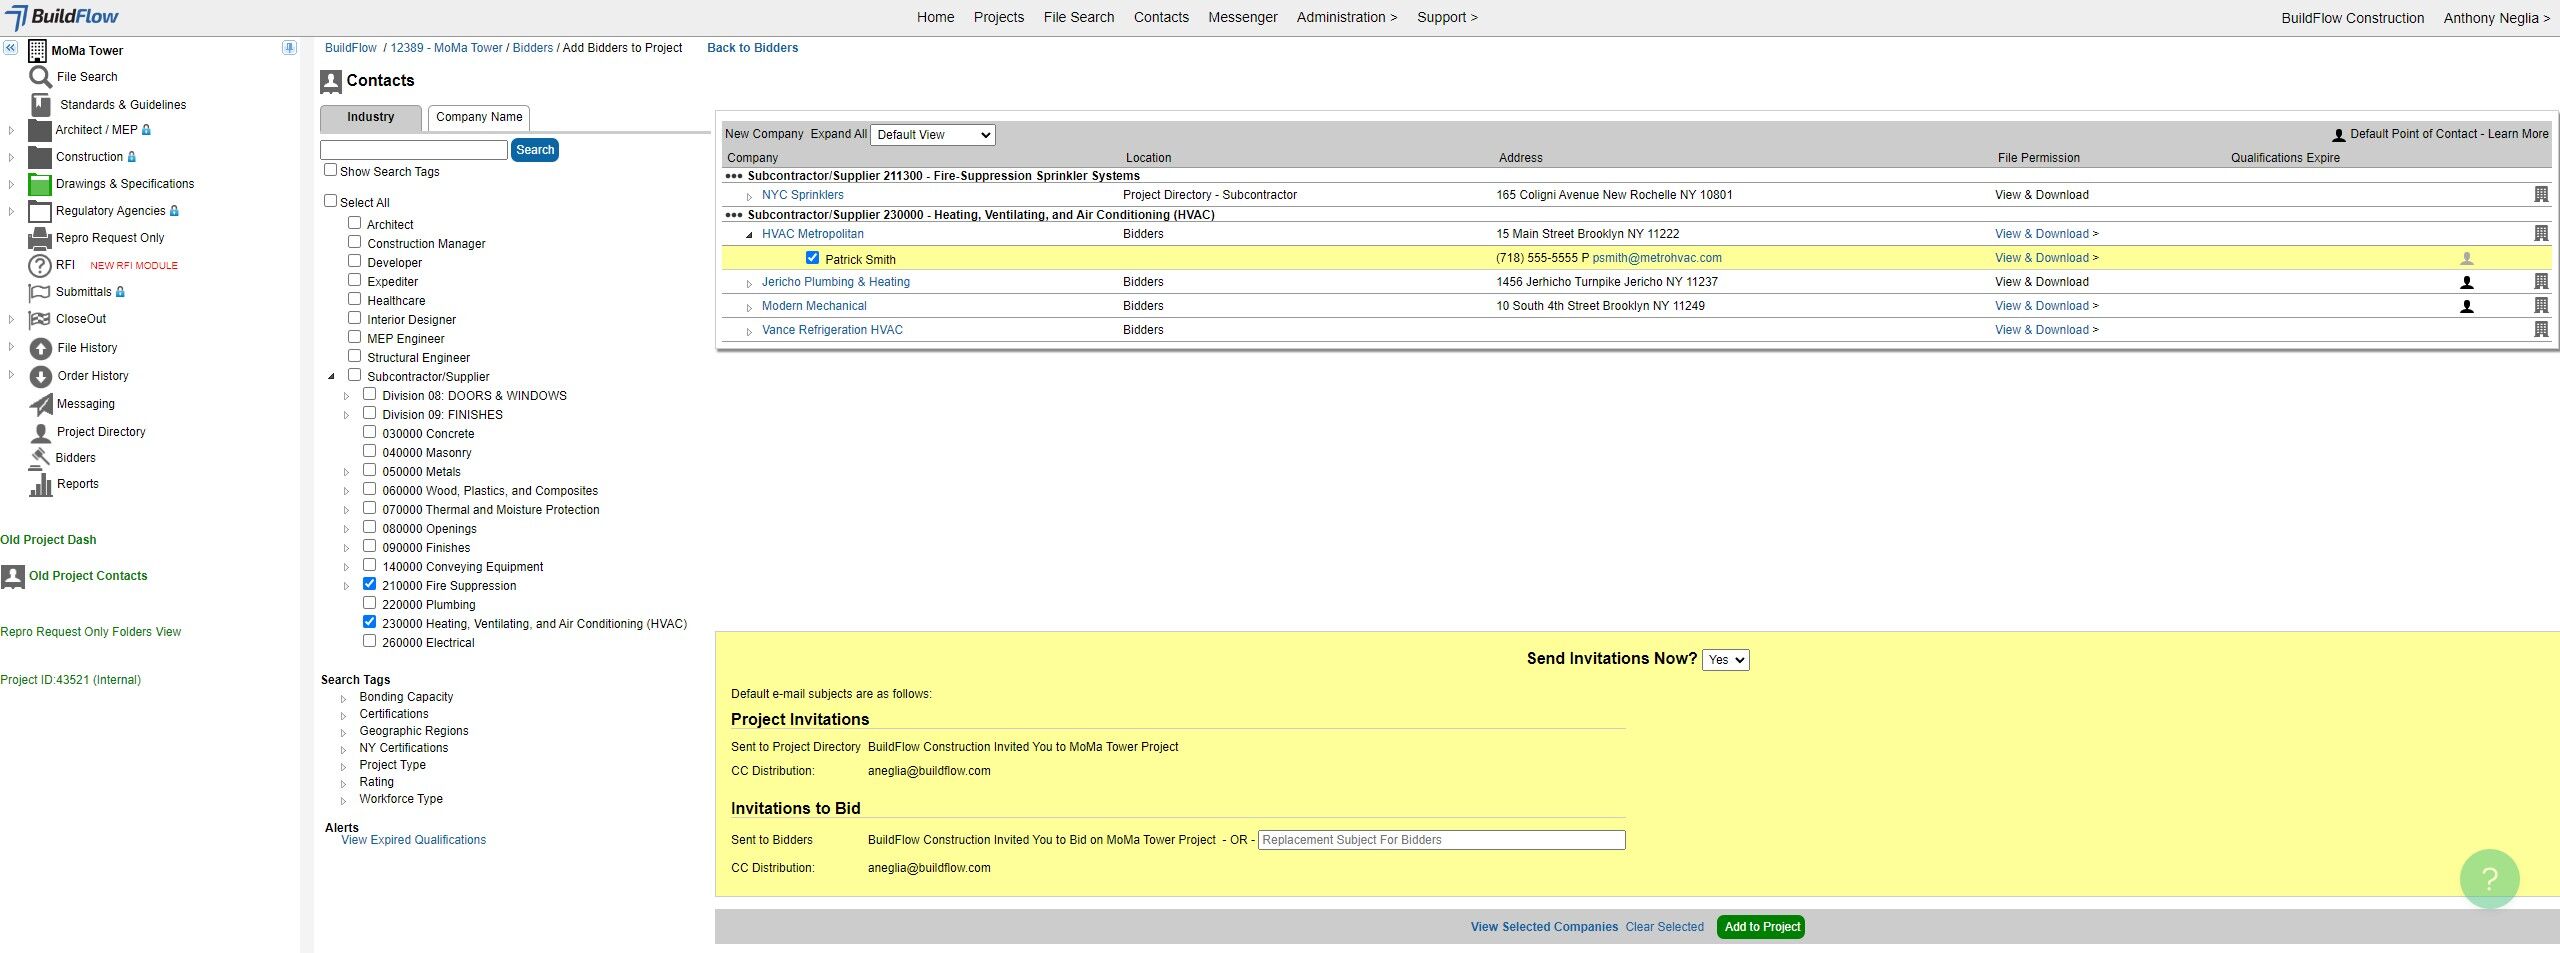Click the Clear Selected link
2560x953 pixels.
click(x=1664, y=927)
